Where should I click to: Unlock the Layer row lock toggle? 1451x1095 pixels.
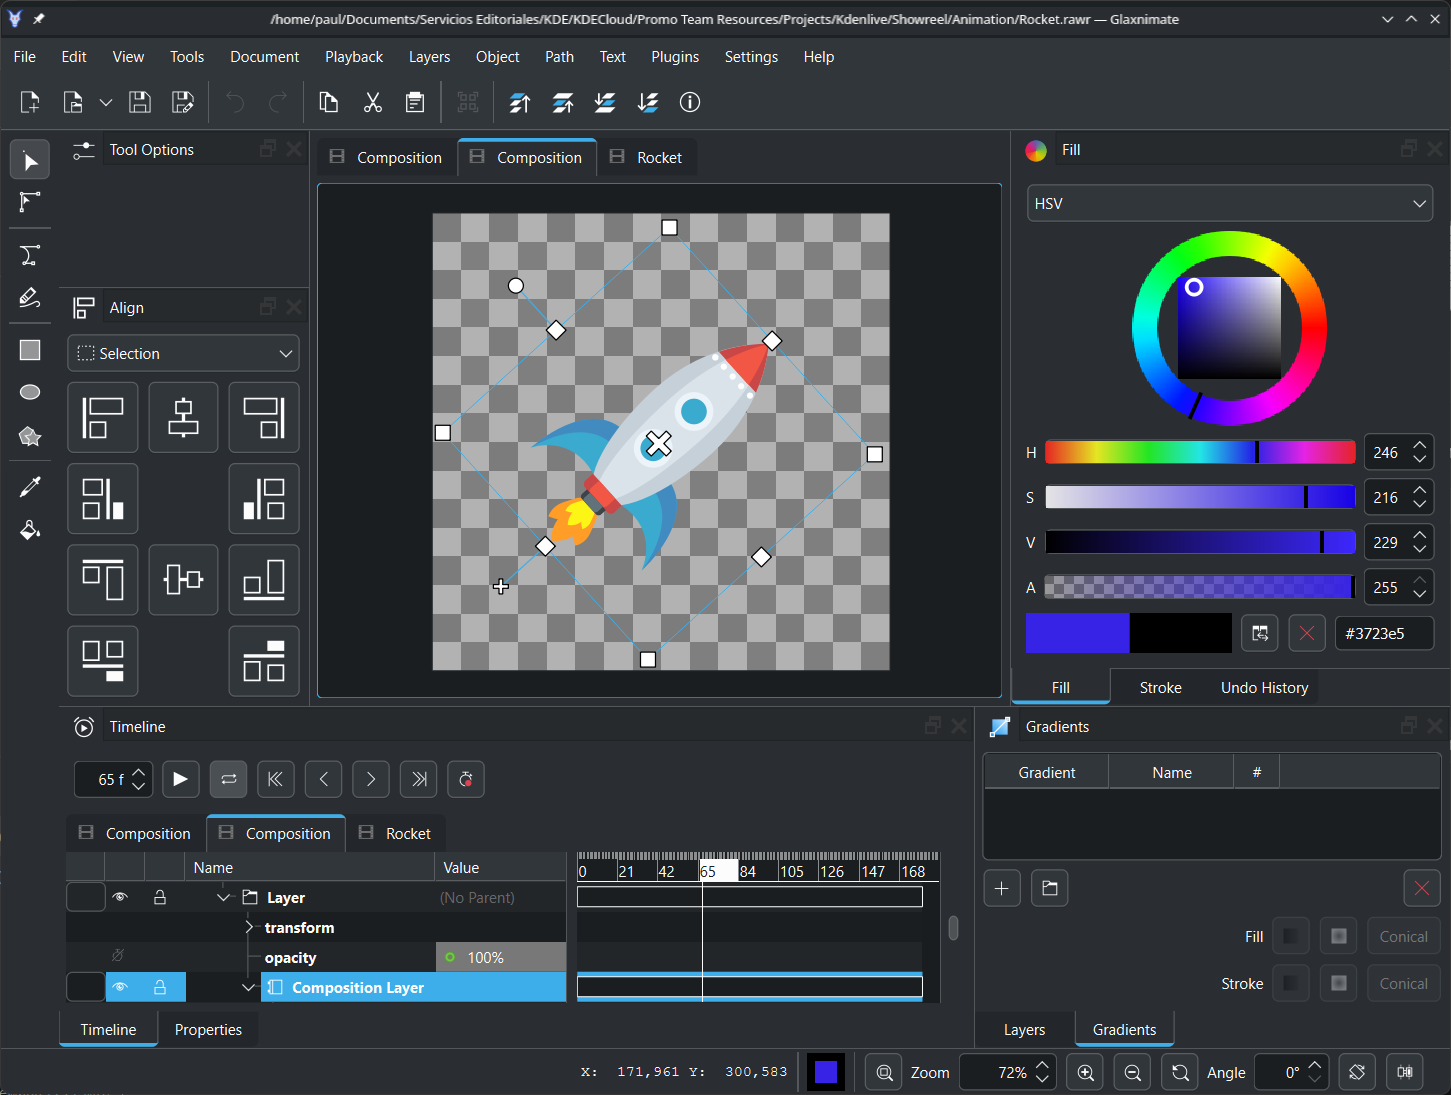pos(160,897)
